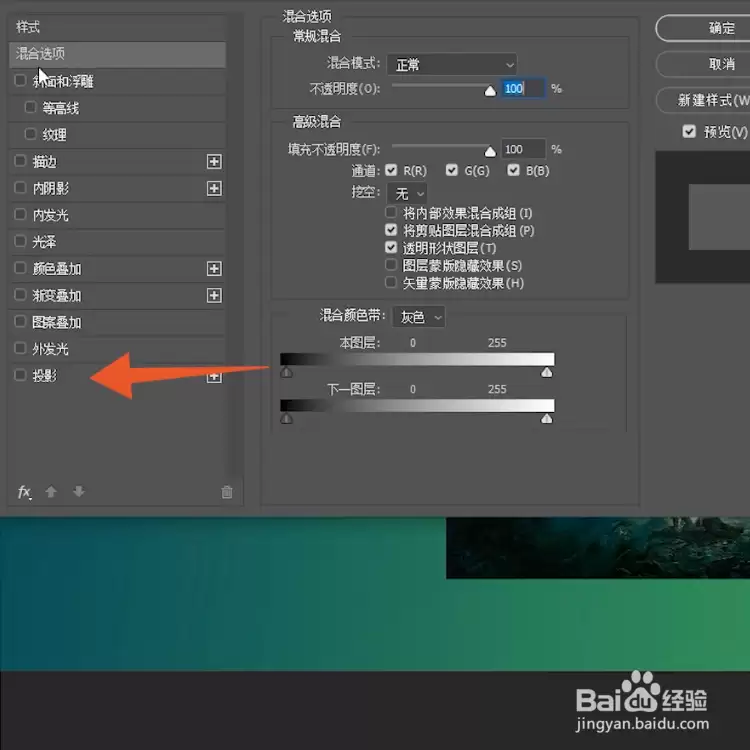This screenshot has height=750, width=750.
Task: Select 混合选项 in the styles list
Action: click(117, 54)
